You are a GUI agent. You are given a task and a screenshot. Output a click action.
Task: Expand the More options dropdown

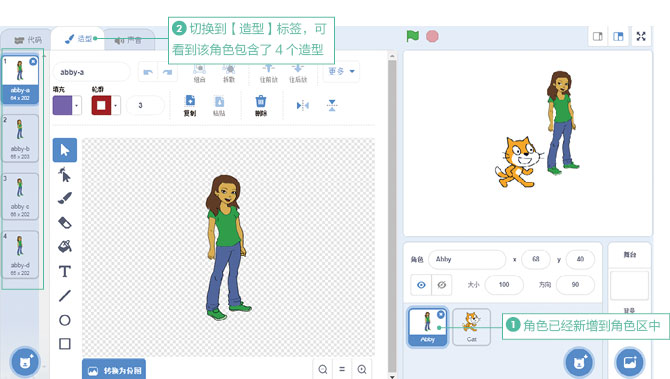pos(342,71)
